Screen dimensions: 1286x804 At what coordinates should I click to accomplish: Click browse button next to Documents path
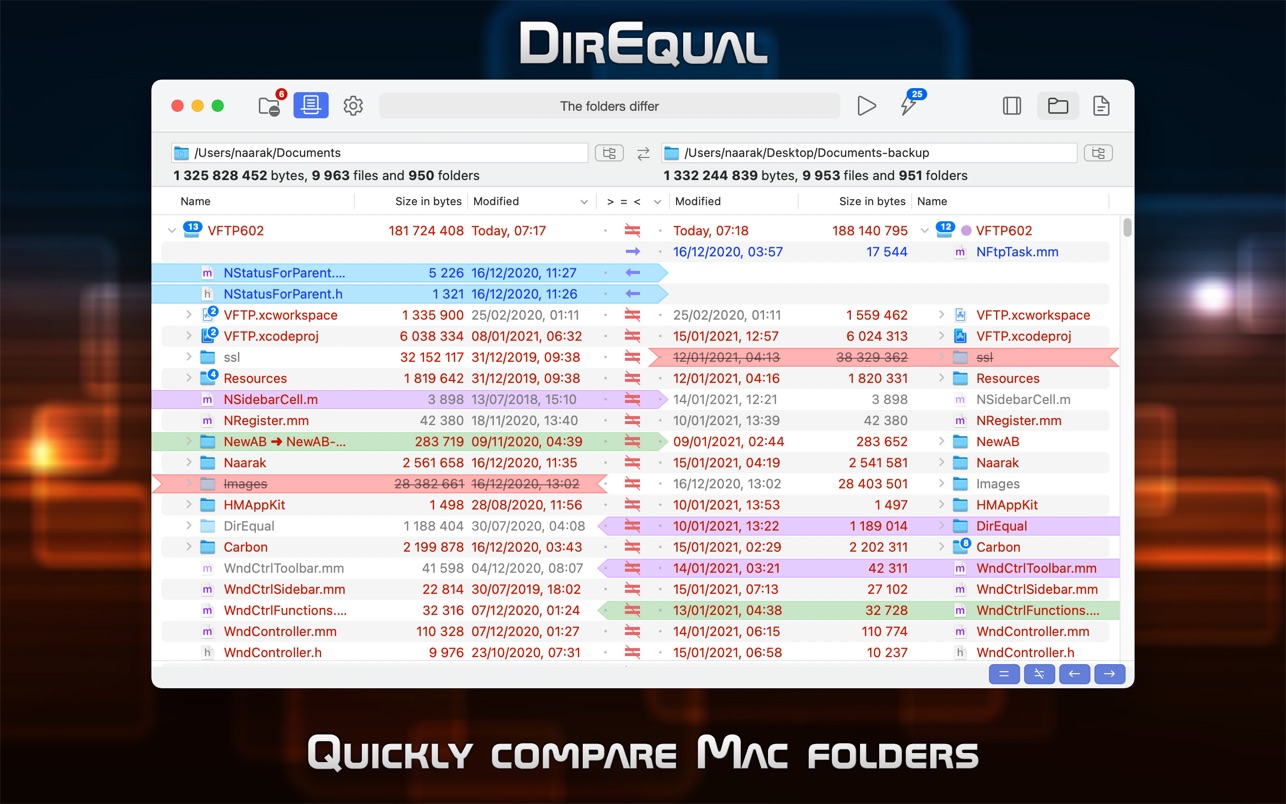pos(608,153)
